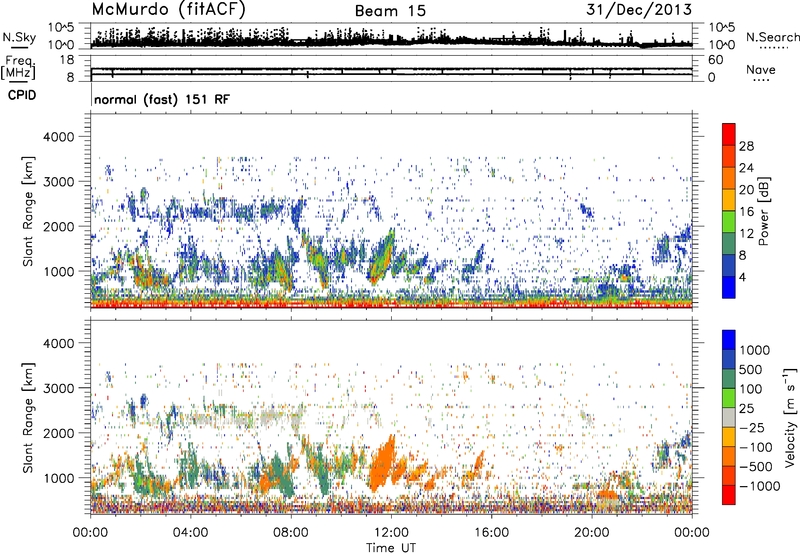Click the 4000 tick in the power panel

coord(59,137)
